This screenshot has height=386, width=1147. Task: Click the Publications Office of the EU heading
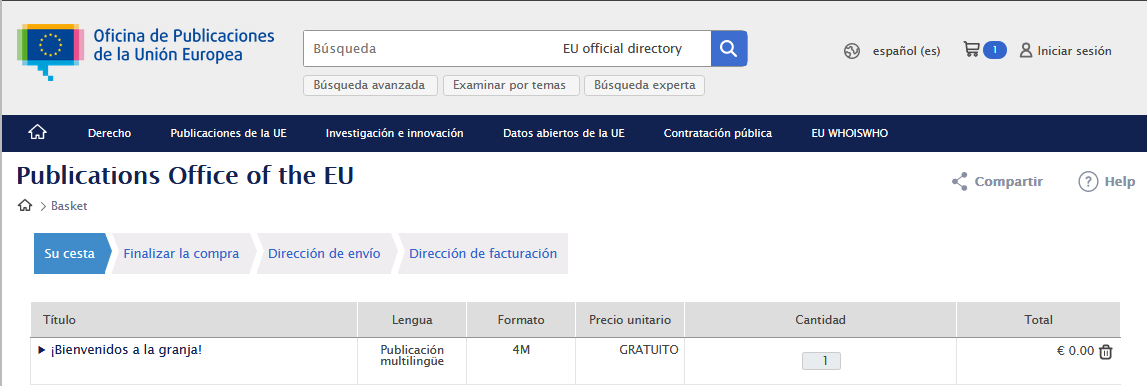point(185,176)
